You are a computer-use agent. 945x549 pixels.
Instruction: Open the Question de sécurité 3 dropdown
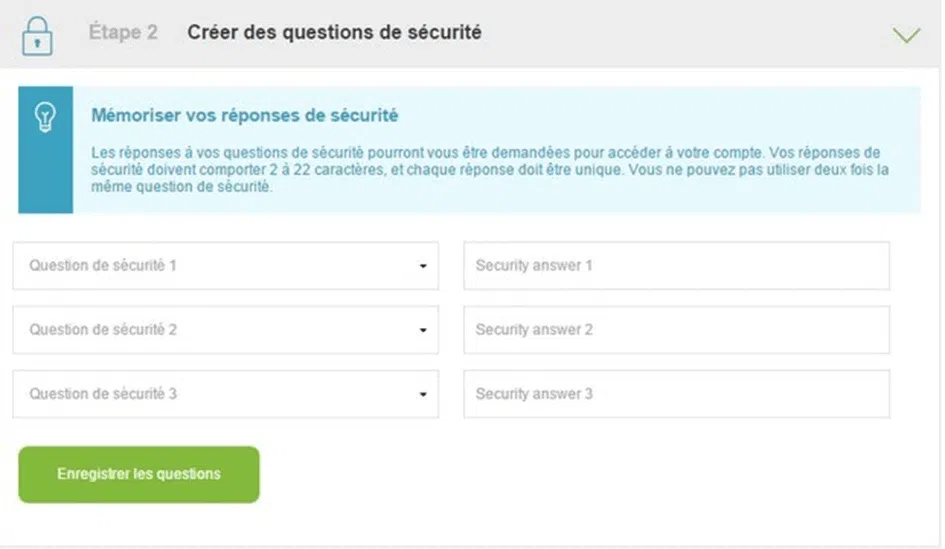[225, 394]
